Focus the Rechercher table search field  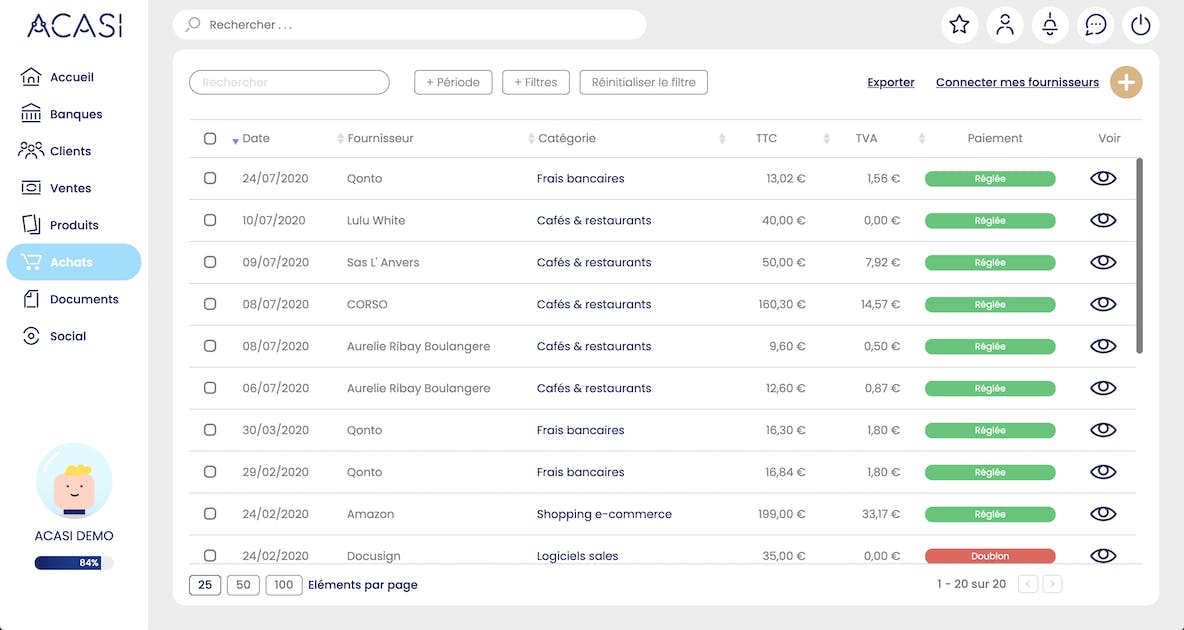pyautogui.click(x=289, y=82)
